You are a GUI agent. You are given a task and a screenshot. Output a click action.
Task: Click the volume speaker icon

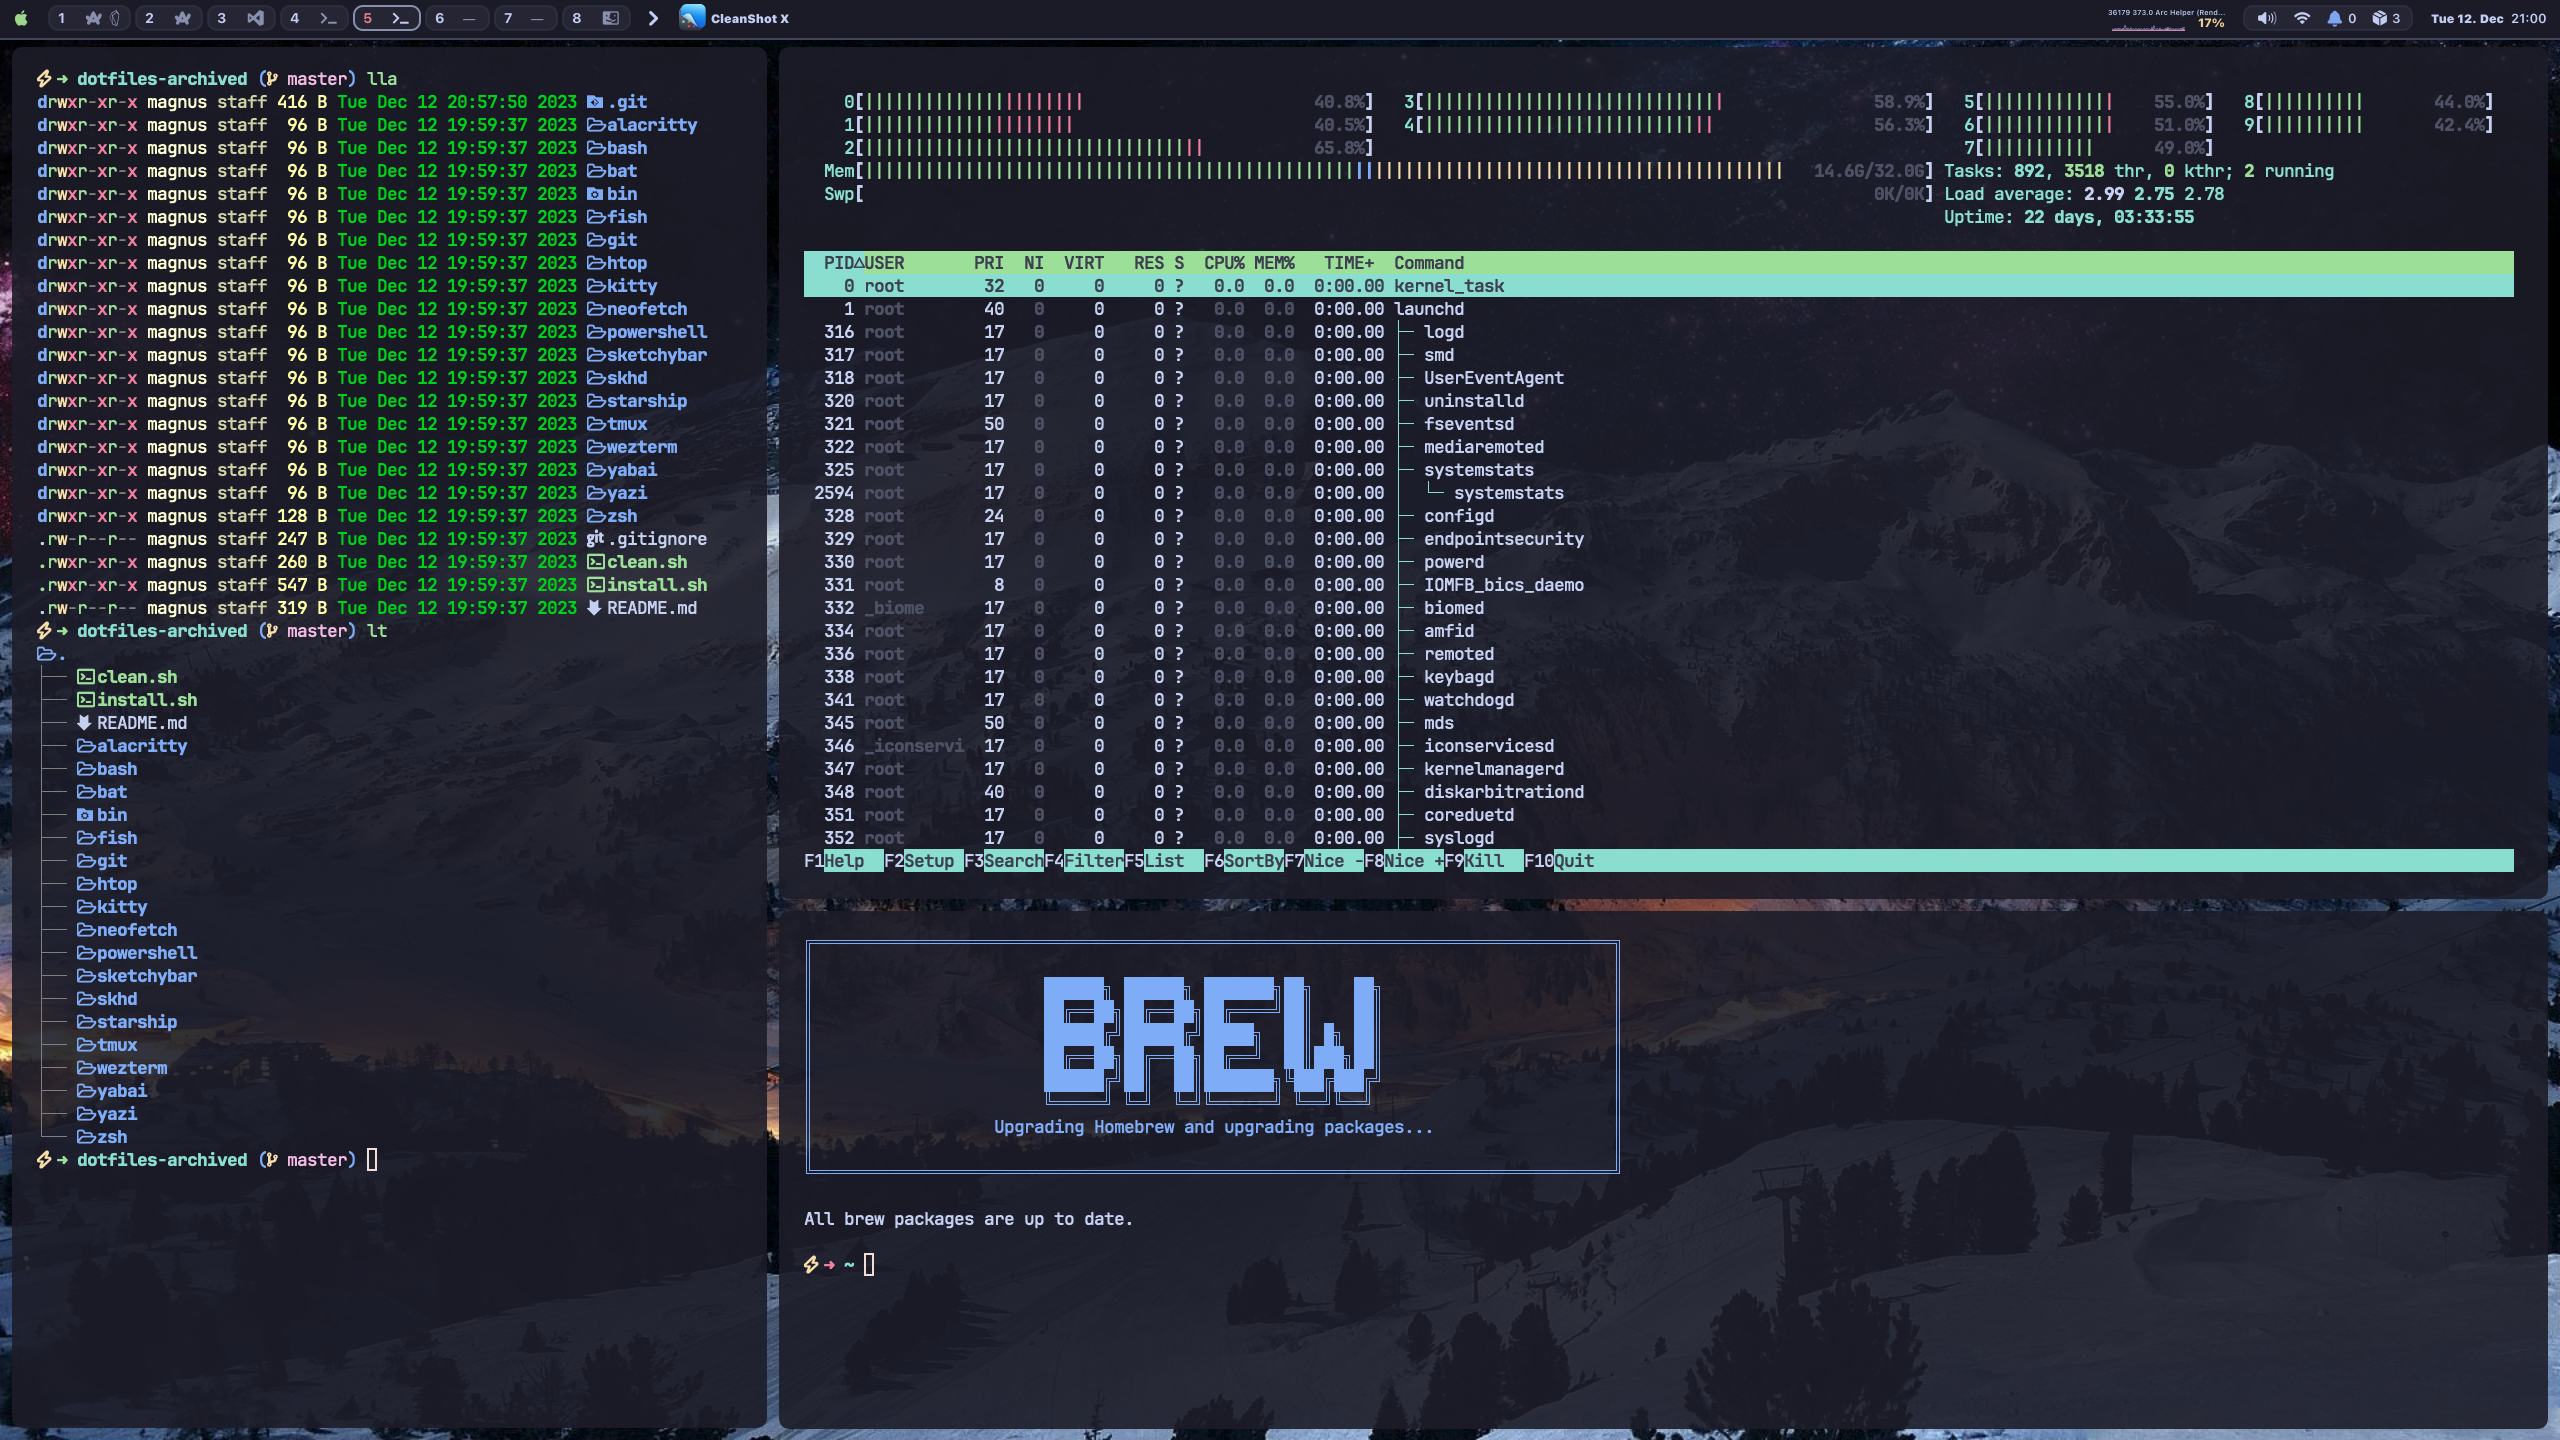(x=2266, y=18)
